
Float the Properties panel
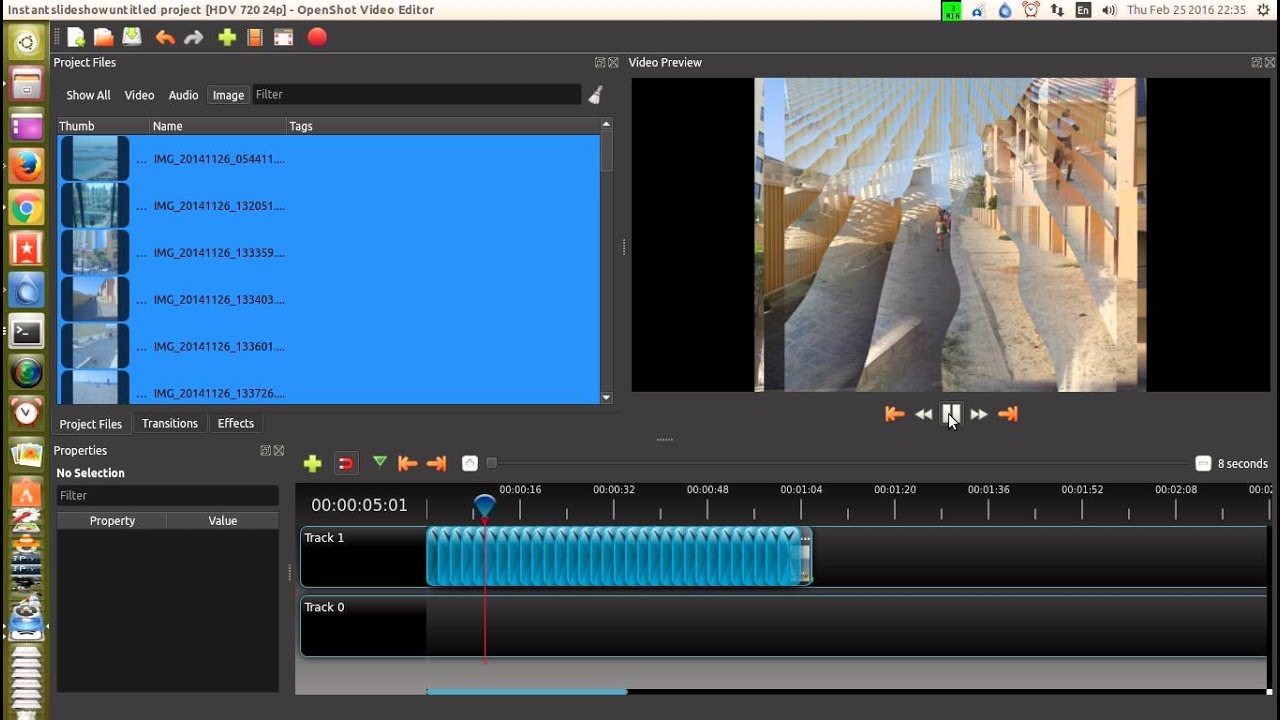pos(265,450)
